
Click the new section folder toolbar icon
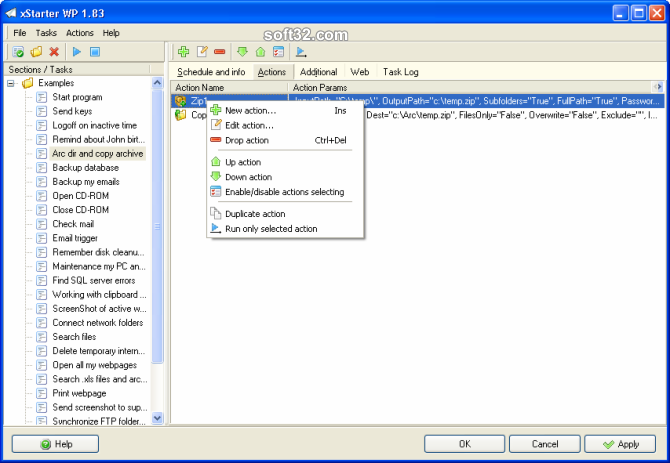pyautogui.click(x=36, y=52)
